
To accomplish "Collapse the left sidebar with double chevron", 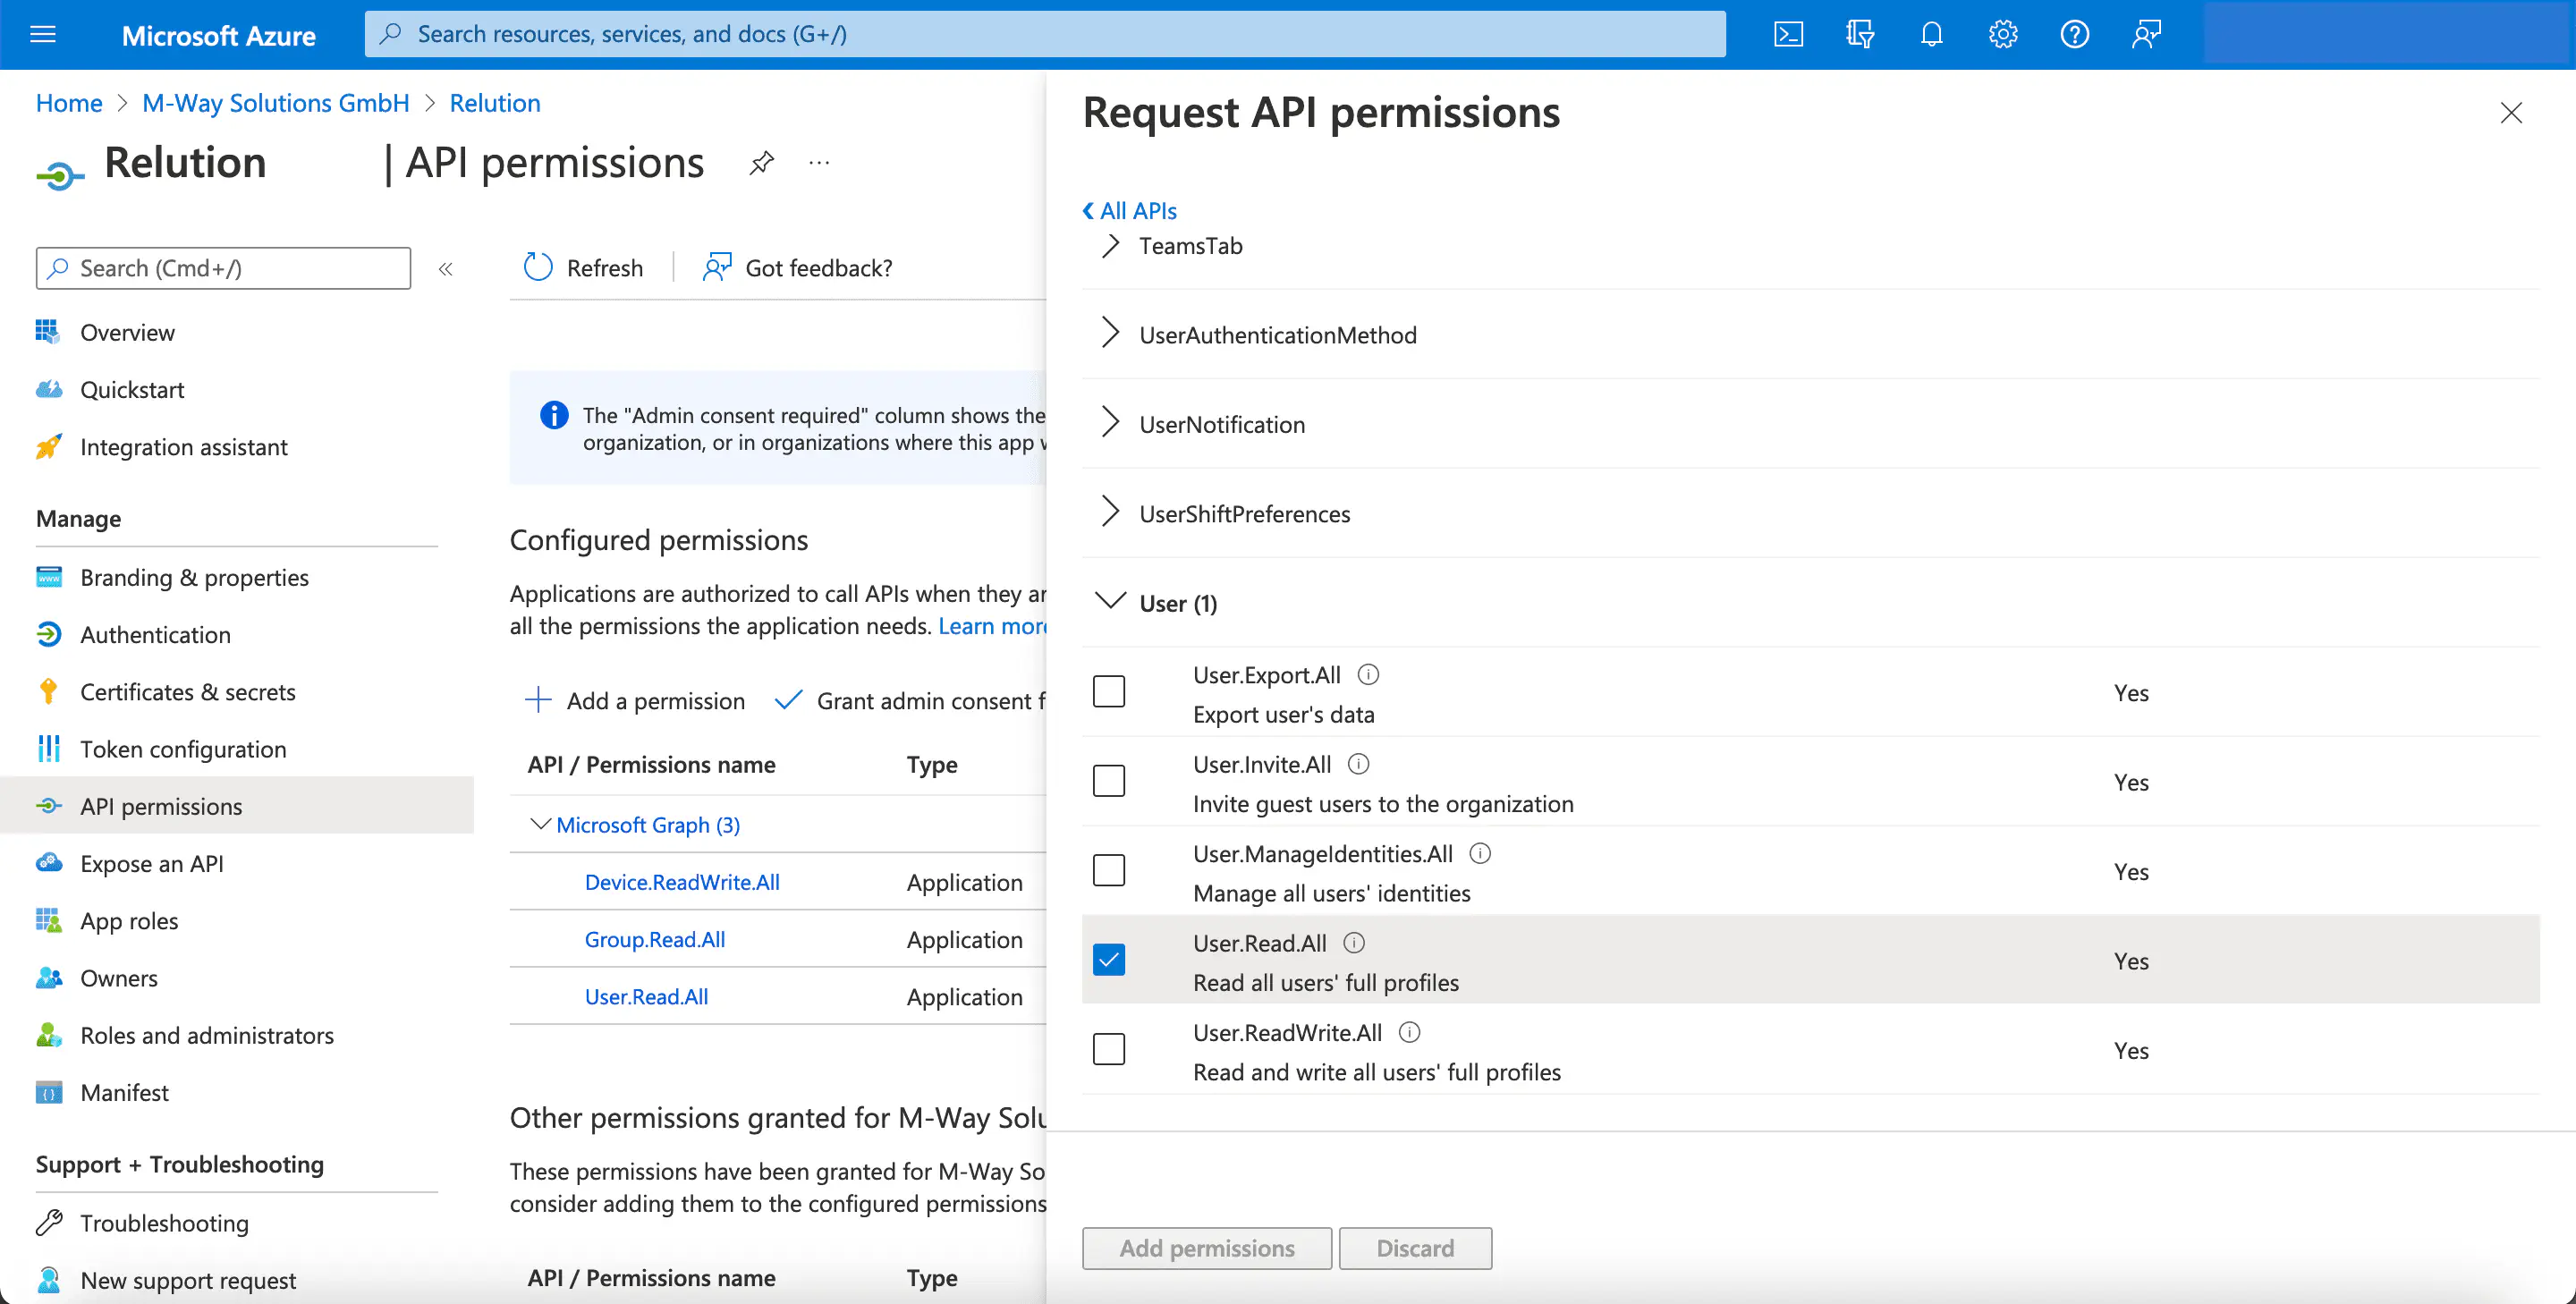I will pos(446,268).
